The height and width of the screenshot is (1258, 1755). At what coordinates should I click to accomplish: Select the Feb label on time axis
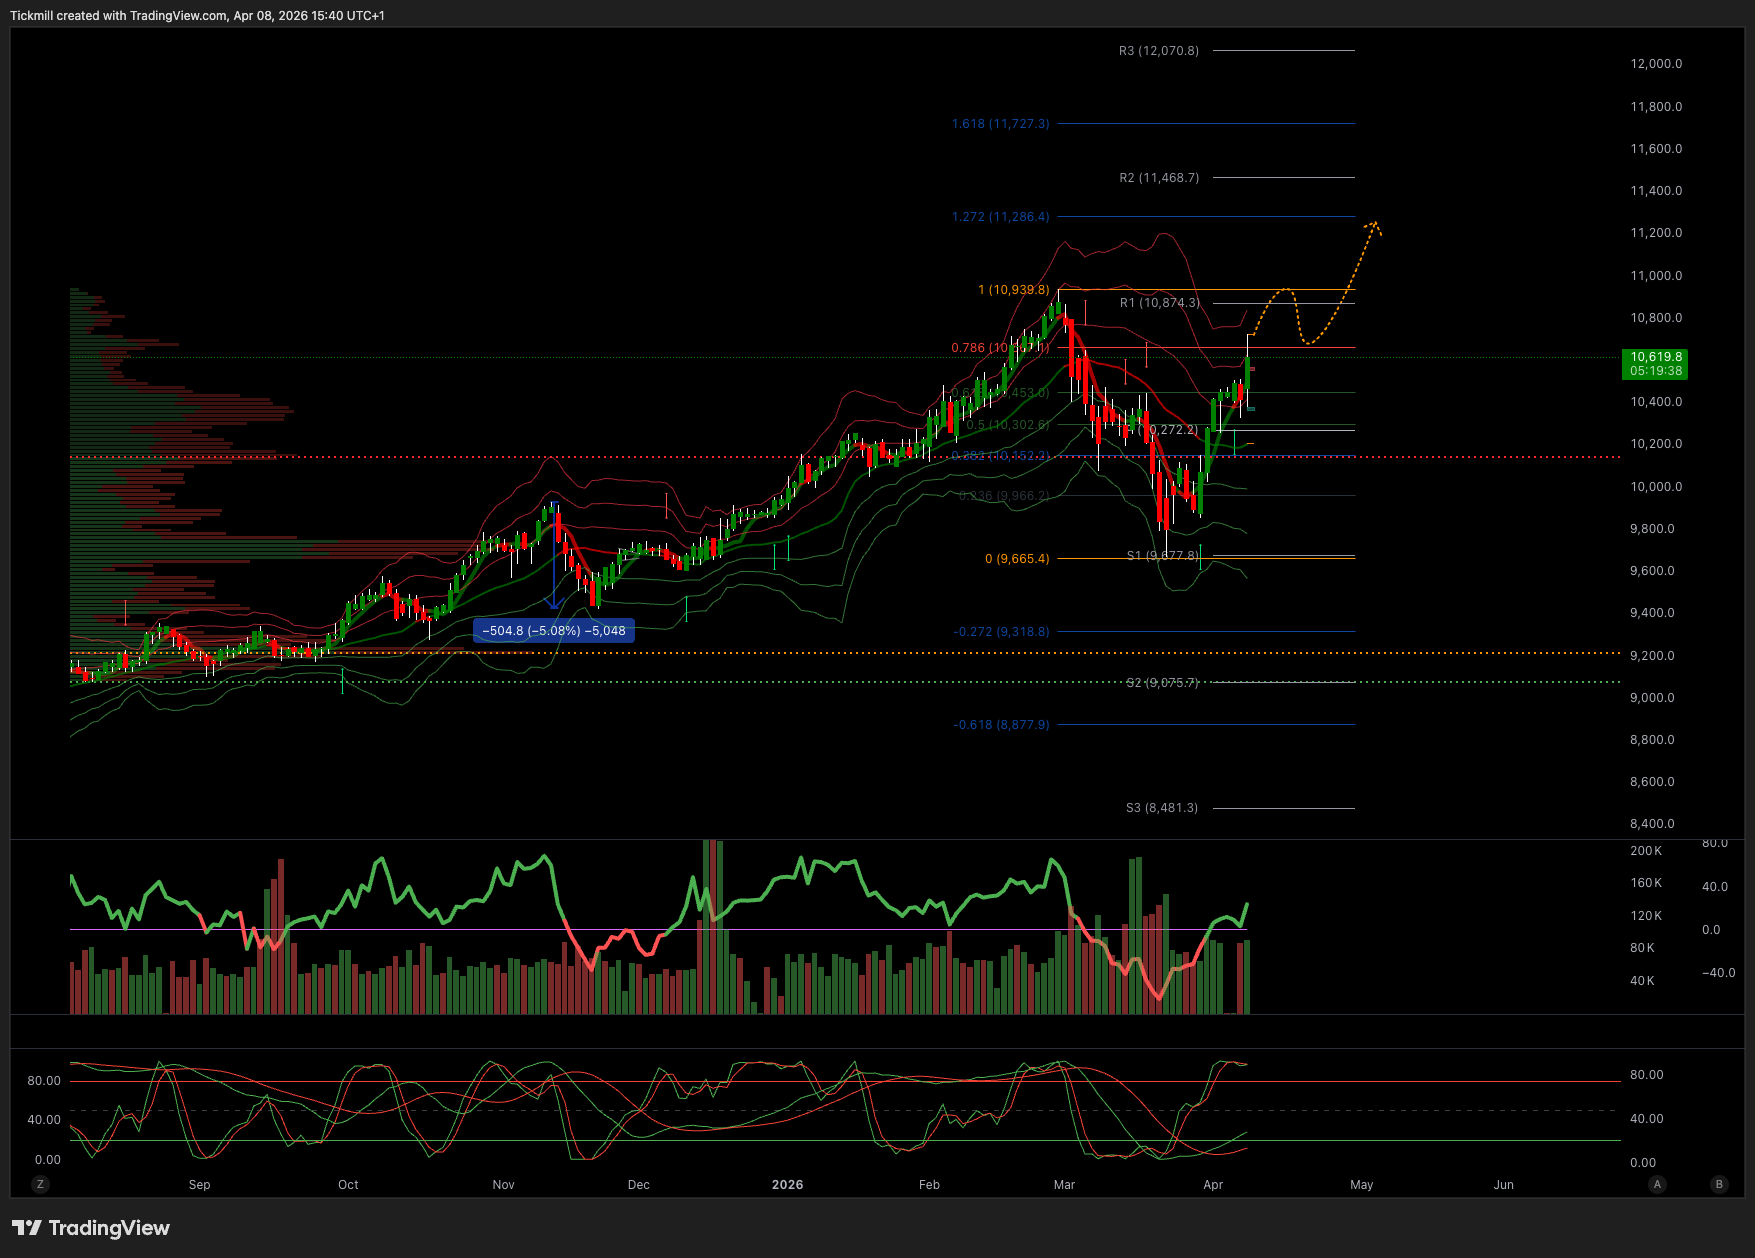click(x=930, y=1185)
